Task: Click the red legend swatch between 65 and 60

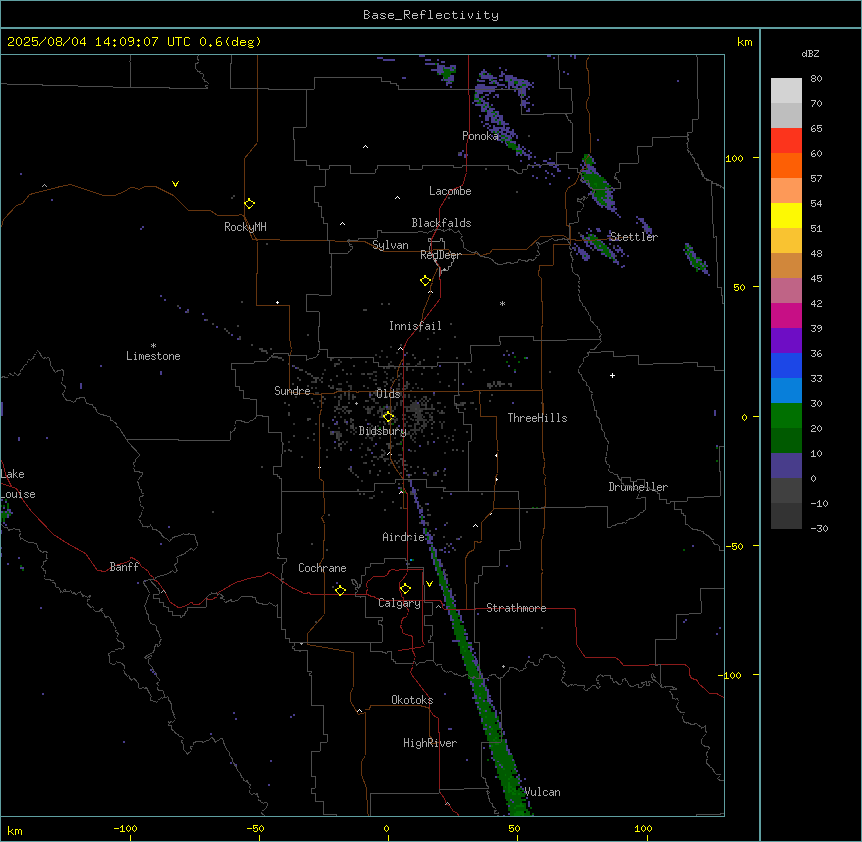Action: [x=786, y=140]
